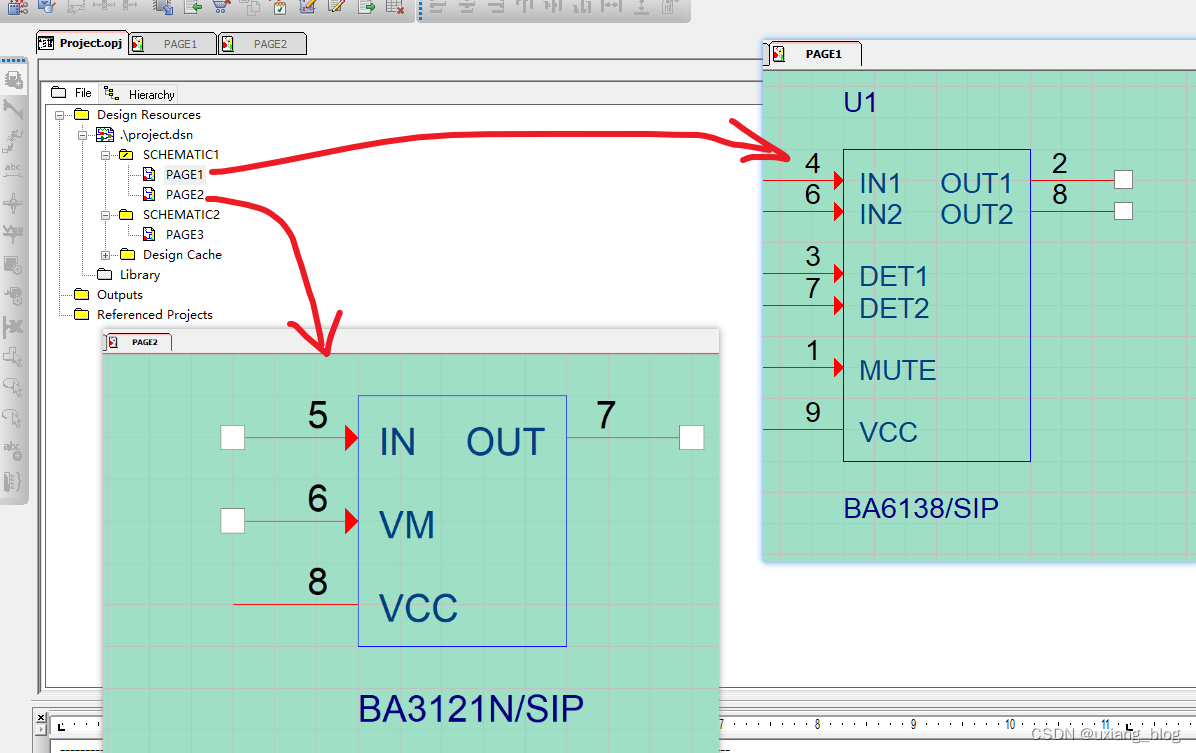Select the SCHEMATIC2 tree folder

tap(181, 215)
